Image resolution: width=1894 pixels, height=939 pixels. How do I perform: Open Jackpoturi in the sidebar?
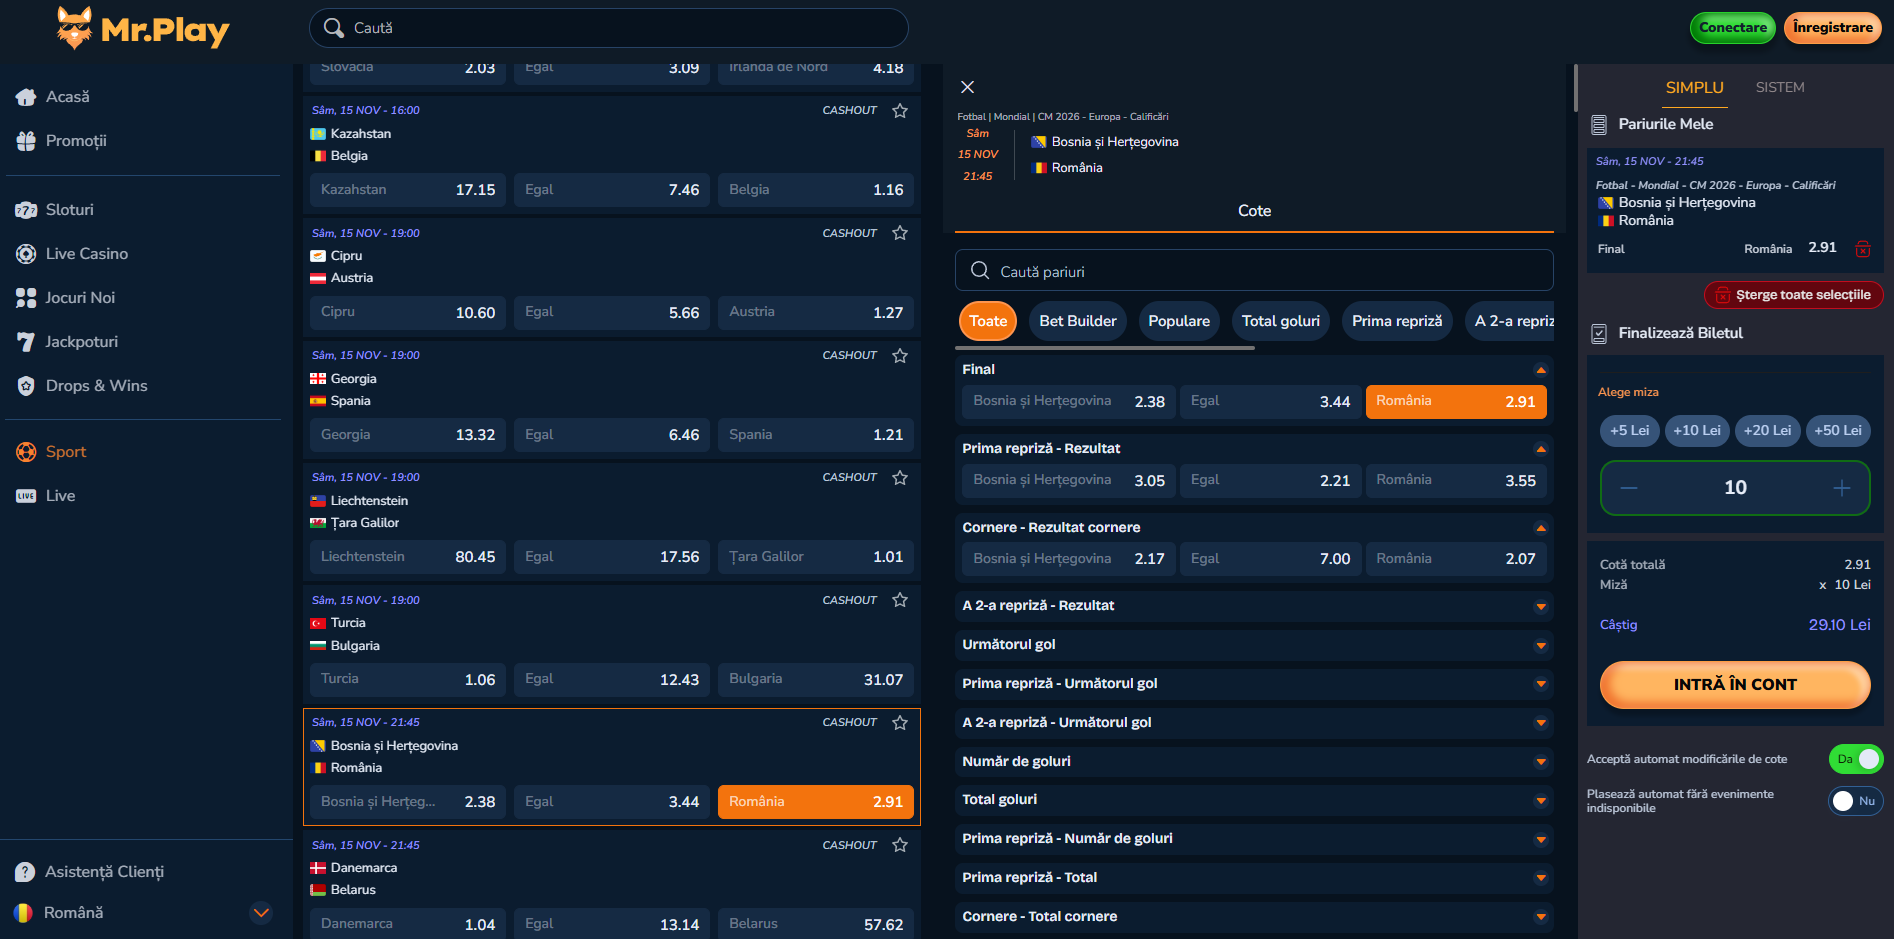tap(81, 342)
